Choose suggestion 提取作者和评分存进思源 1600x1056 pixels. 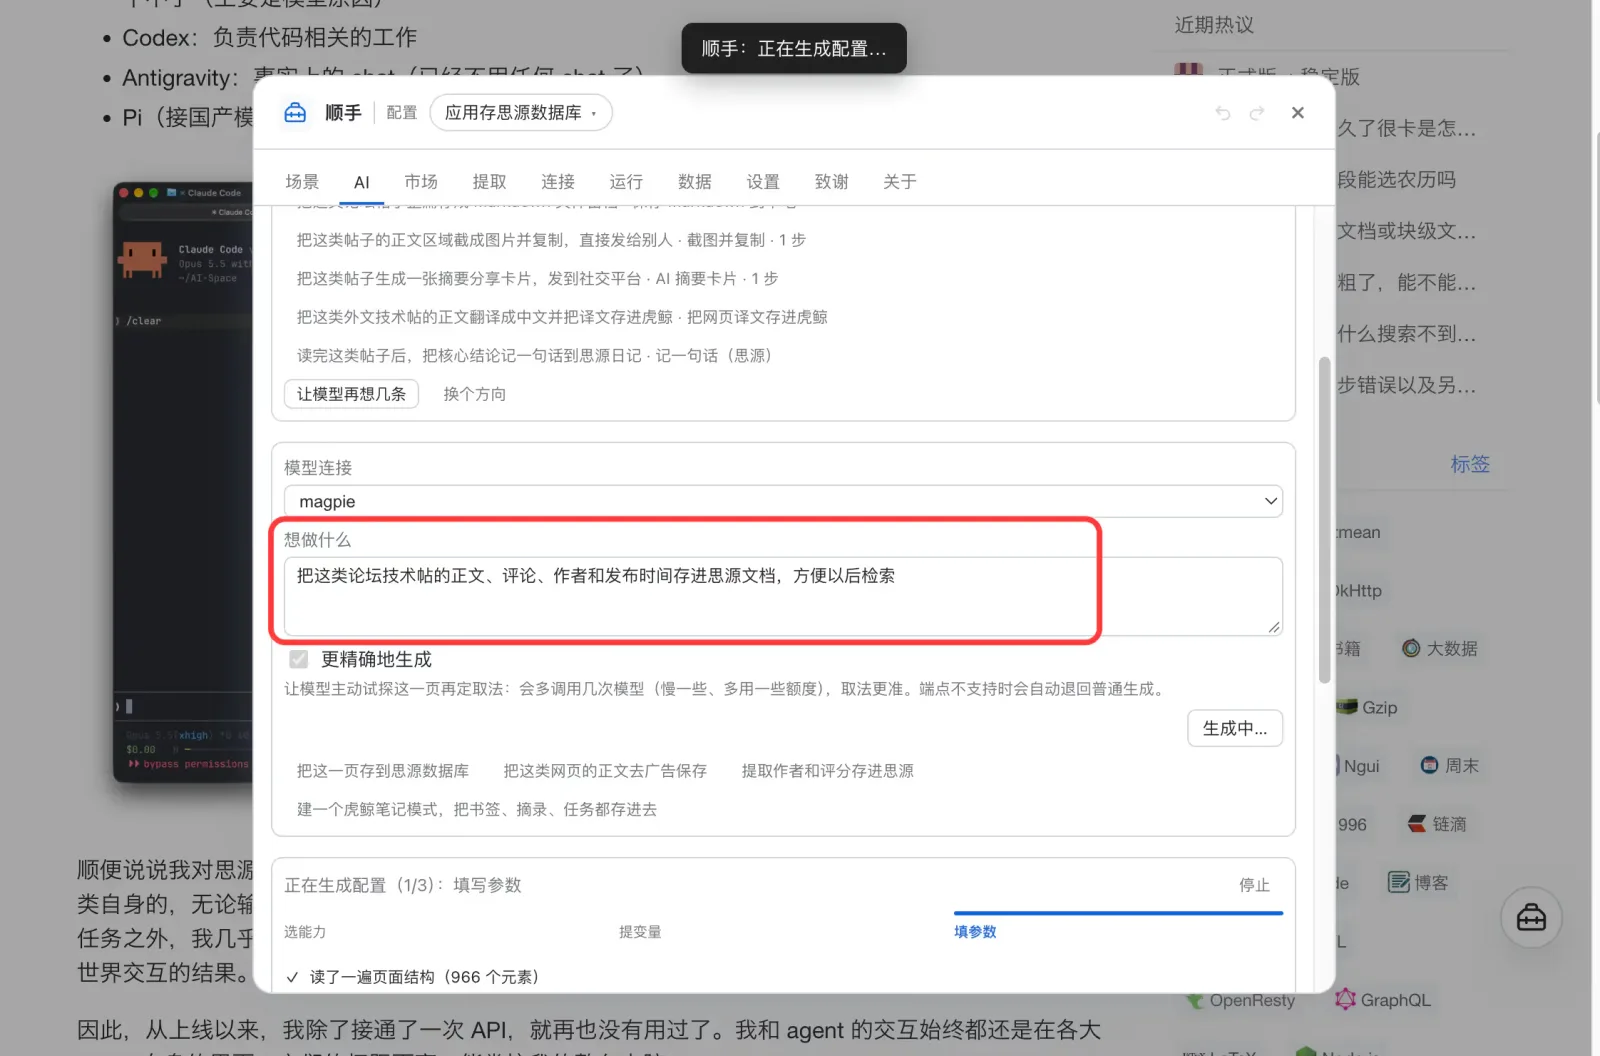[x=828, y=771]
